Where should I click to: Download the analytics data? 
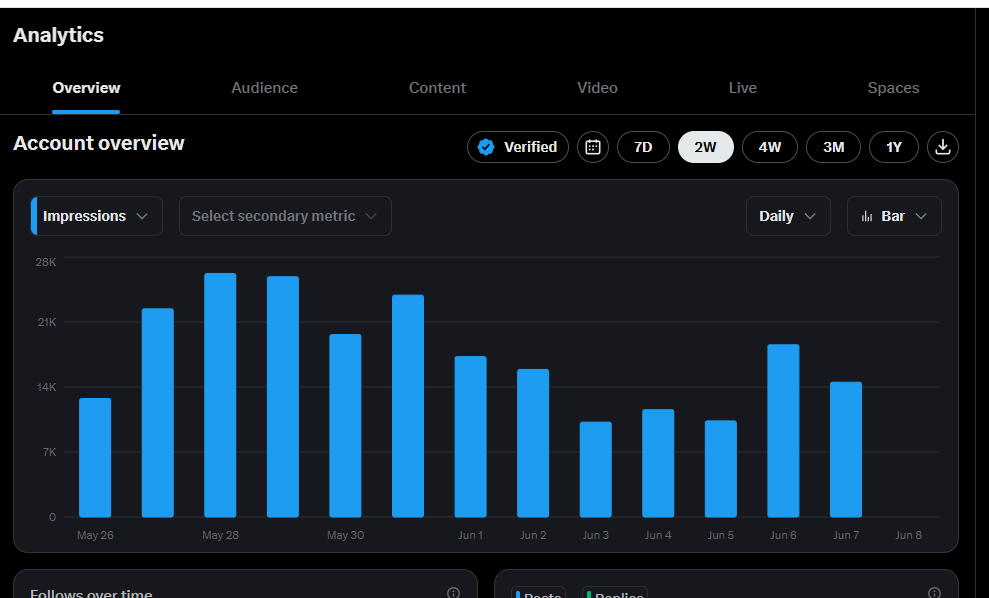tap(942, 147)
